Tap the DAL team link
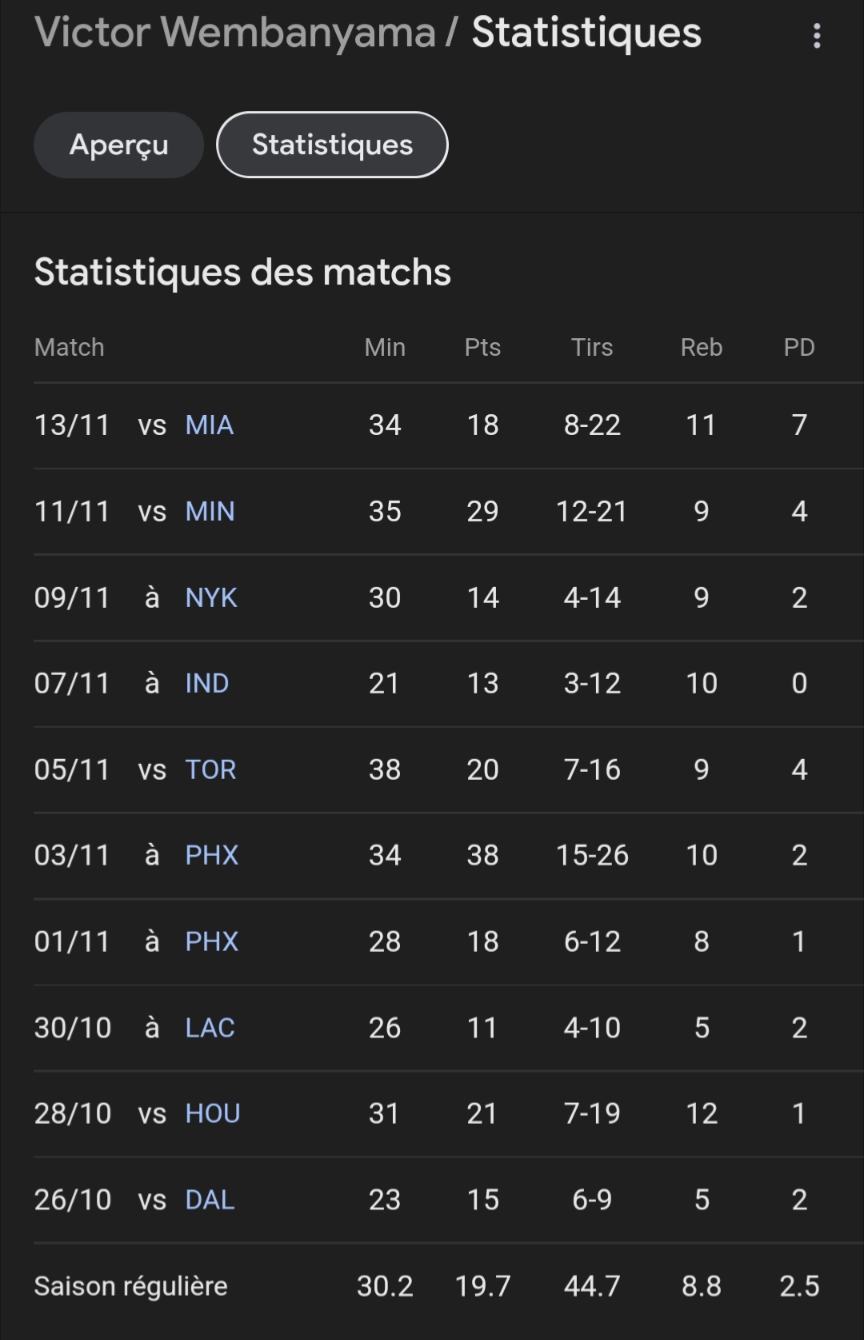The width and height of the screenshot is (864, 1340). coord(210,1199)
